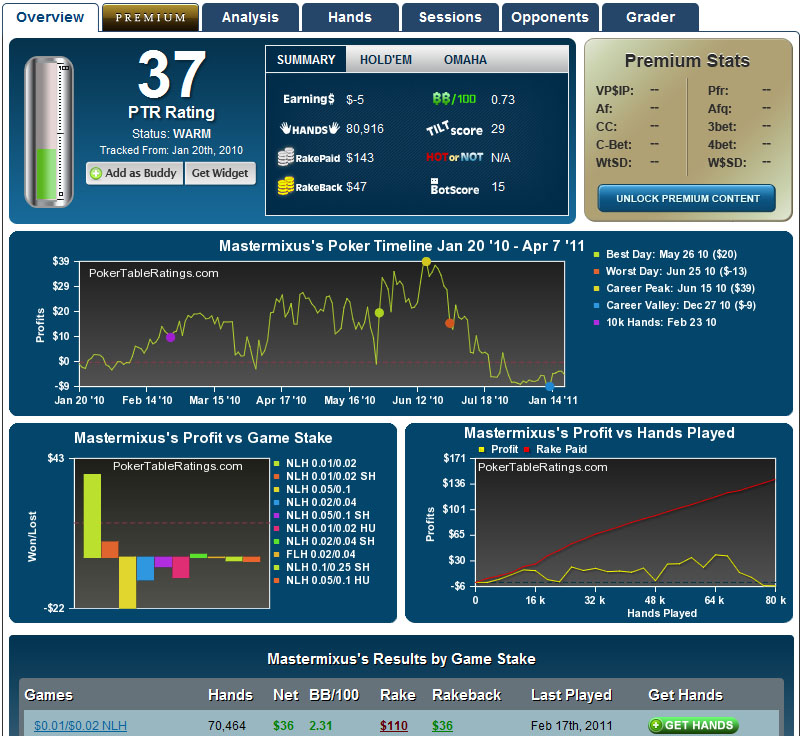Open the $0.01/$0.02 NLH game link
This screenshot has width=803, height=736.
click(80, 726)
